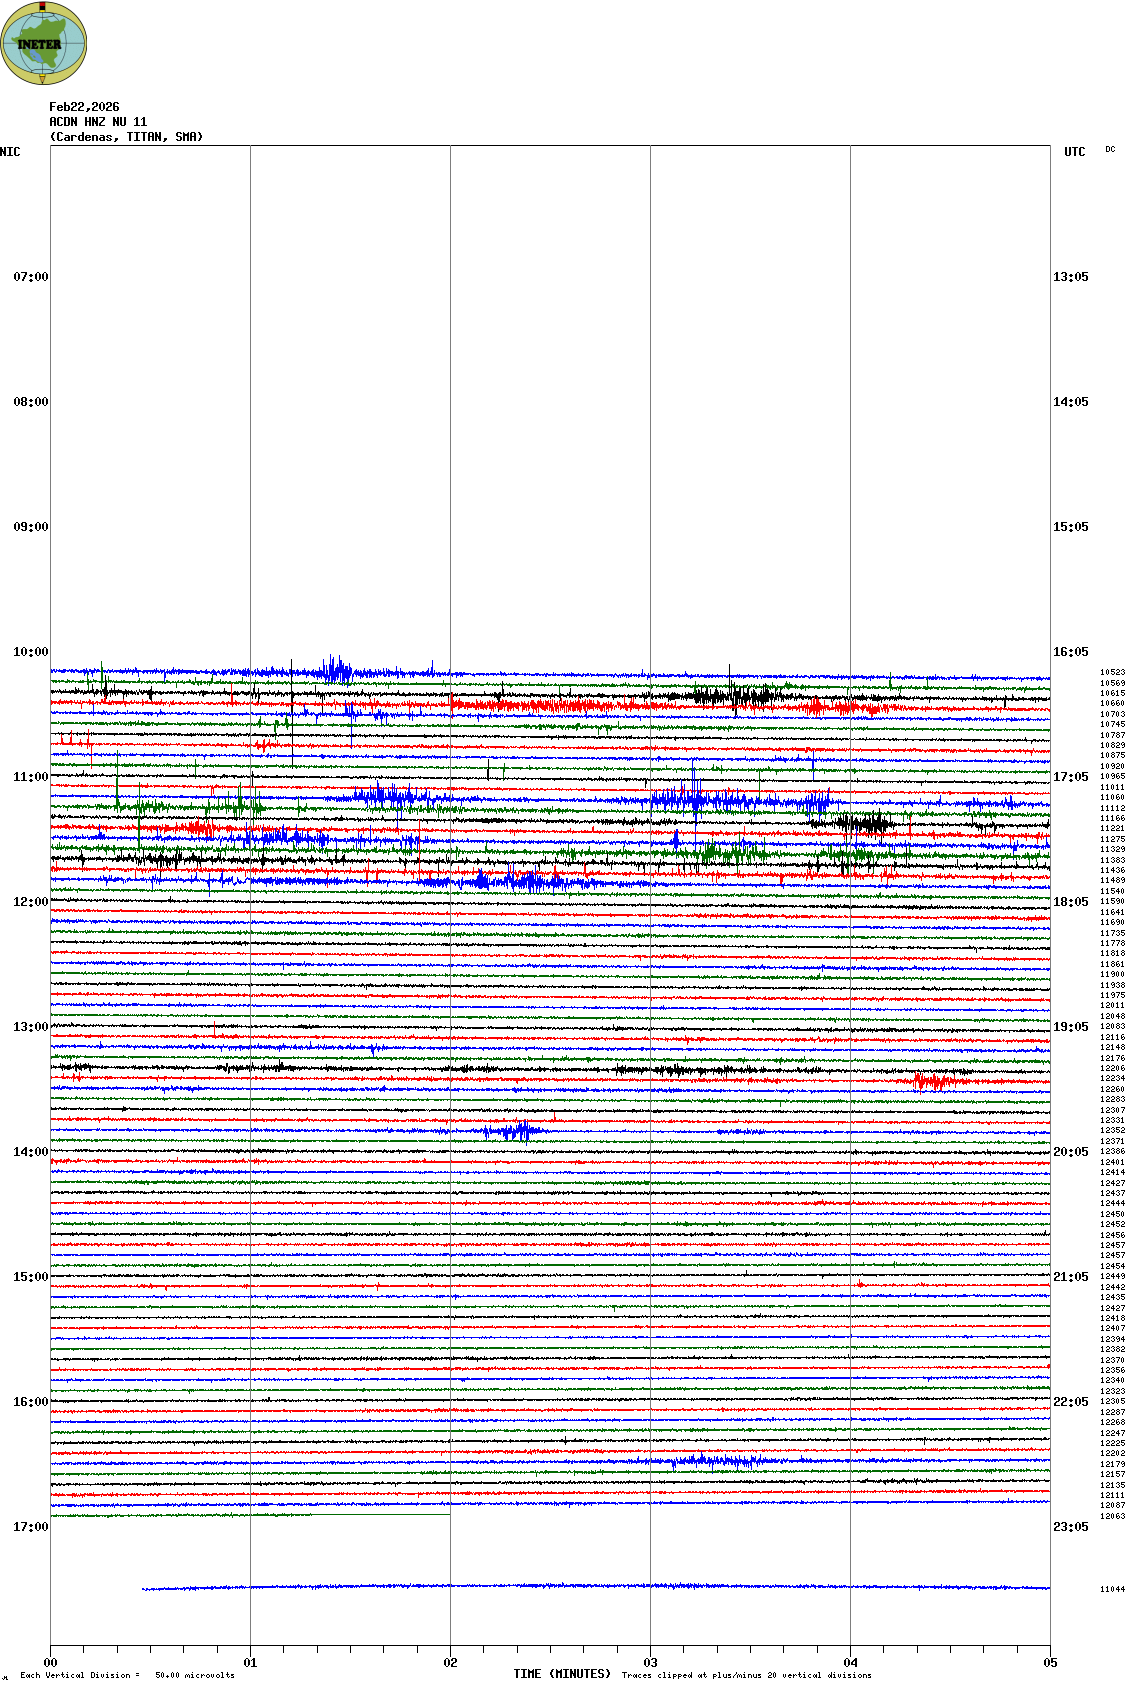Image resolution: width=1130 pixels, height=1689 pixels.
Task: Click the (Cardenas, TITAN, SMA) location text
Action: [x=126, y=137]
